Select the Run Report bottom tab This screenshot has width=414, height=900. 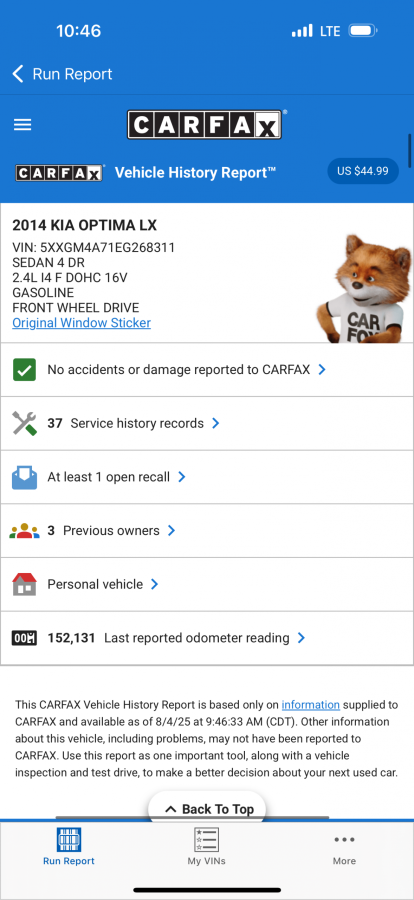(69, 847)
